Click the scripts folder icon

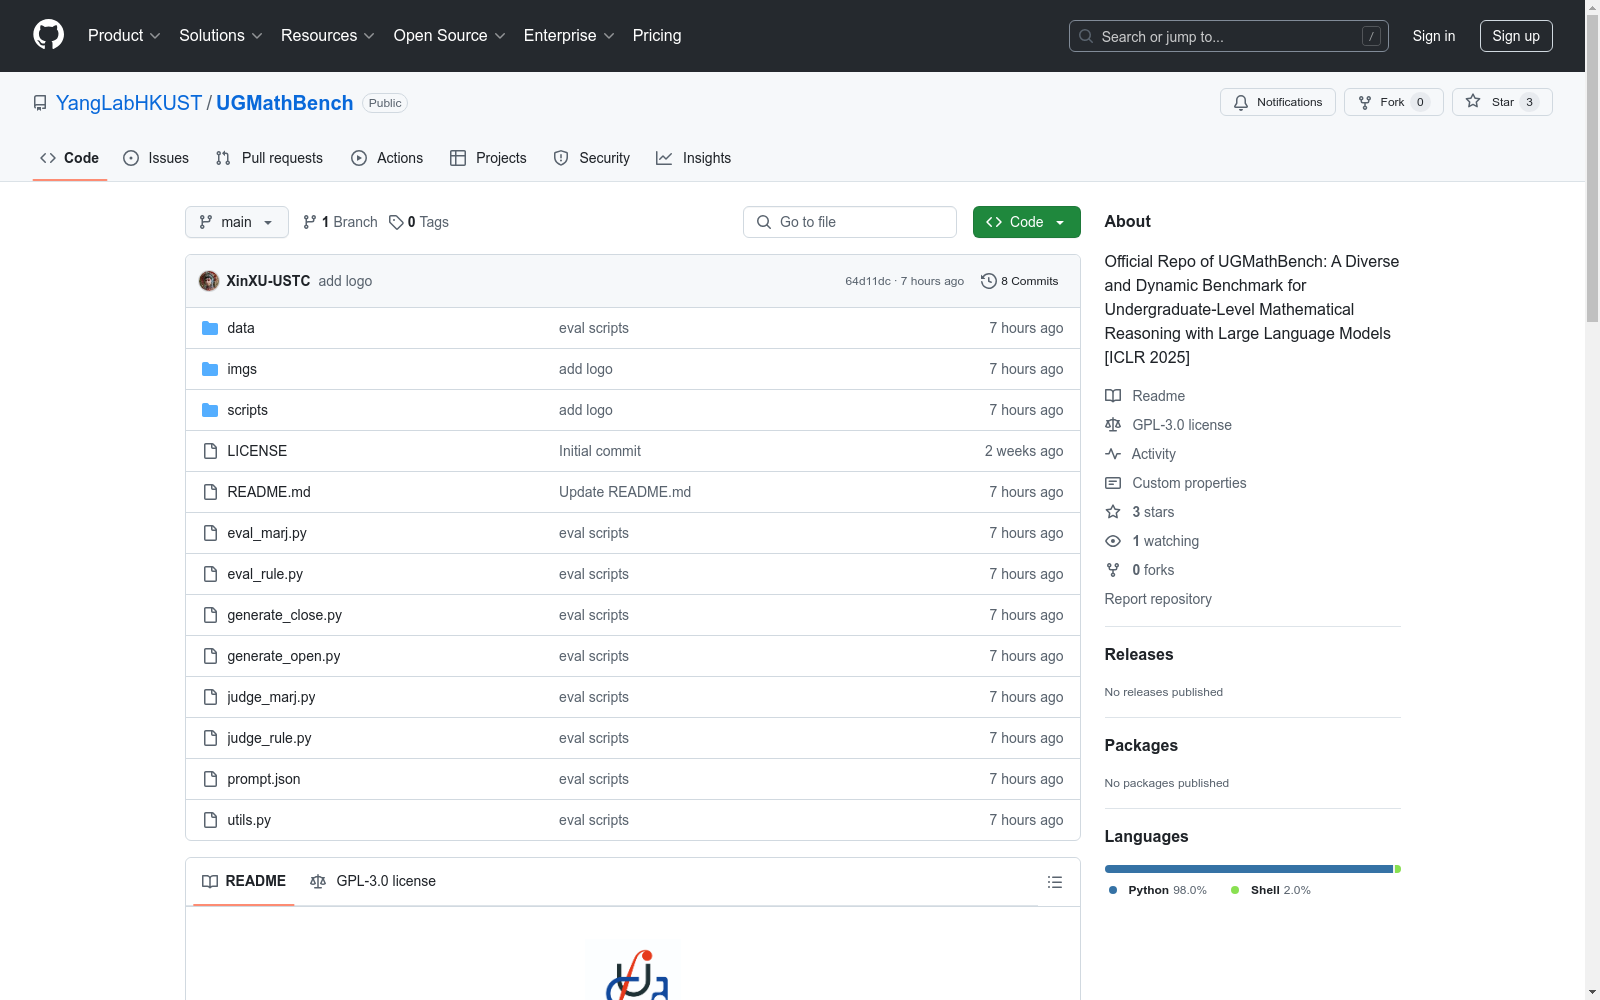click(x=210, y=410)
